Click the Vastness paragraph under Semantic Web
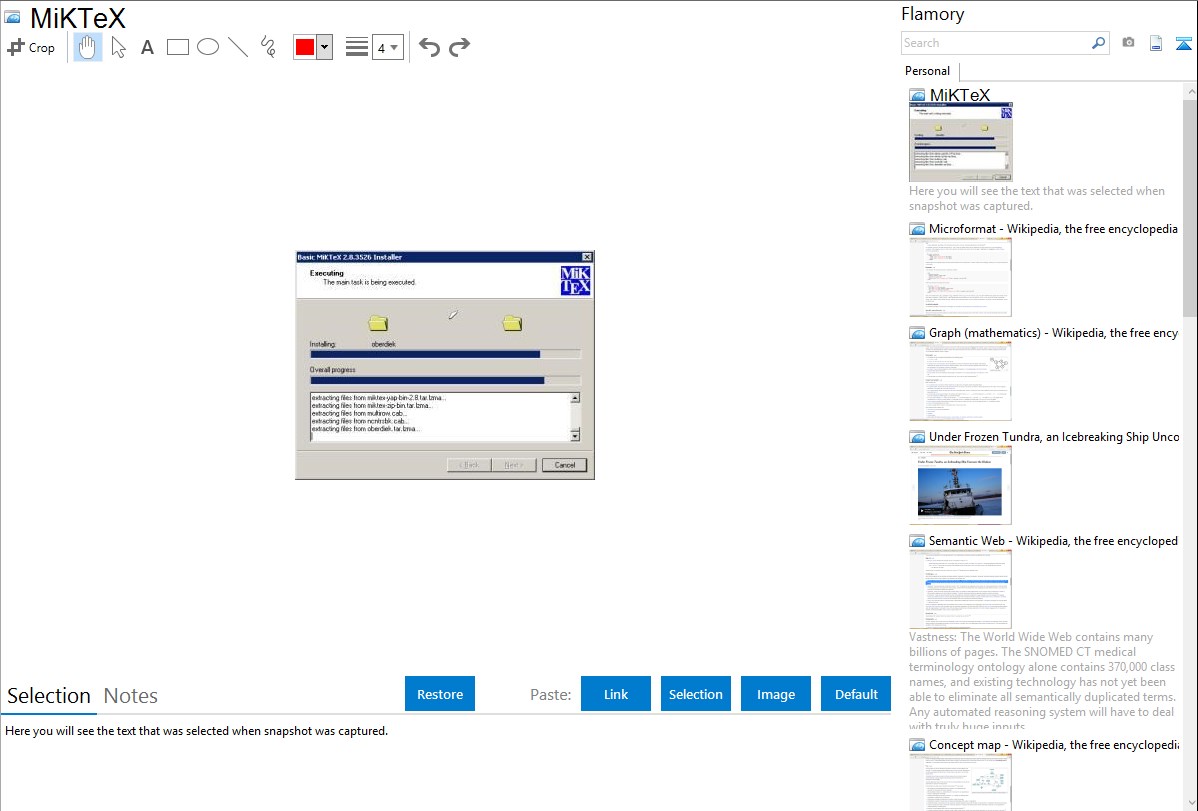 coord(1043,681)
